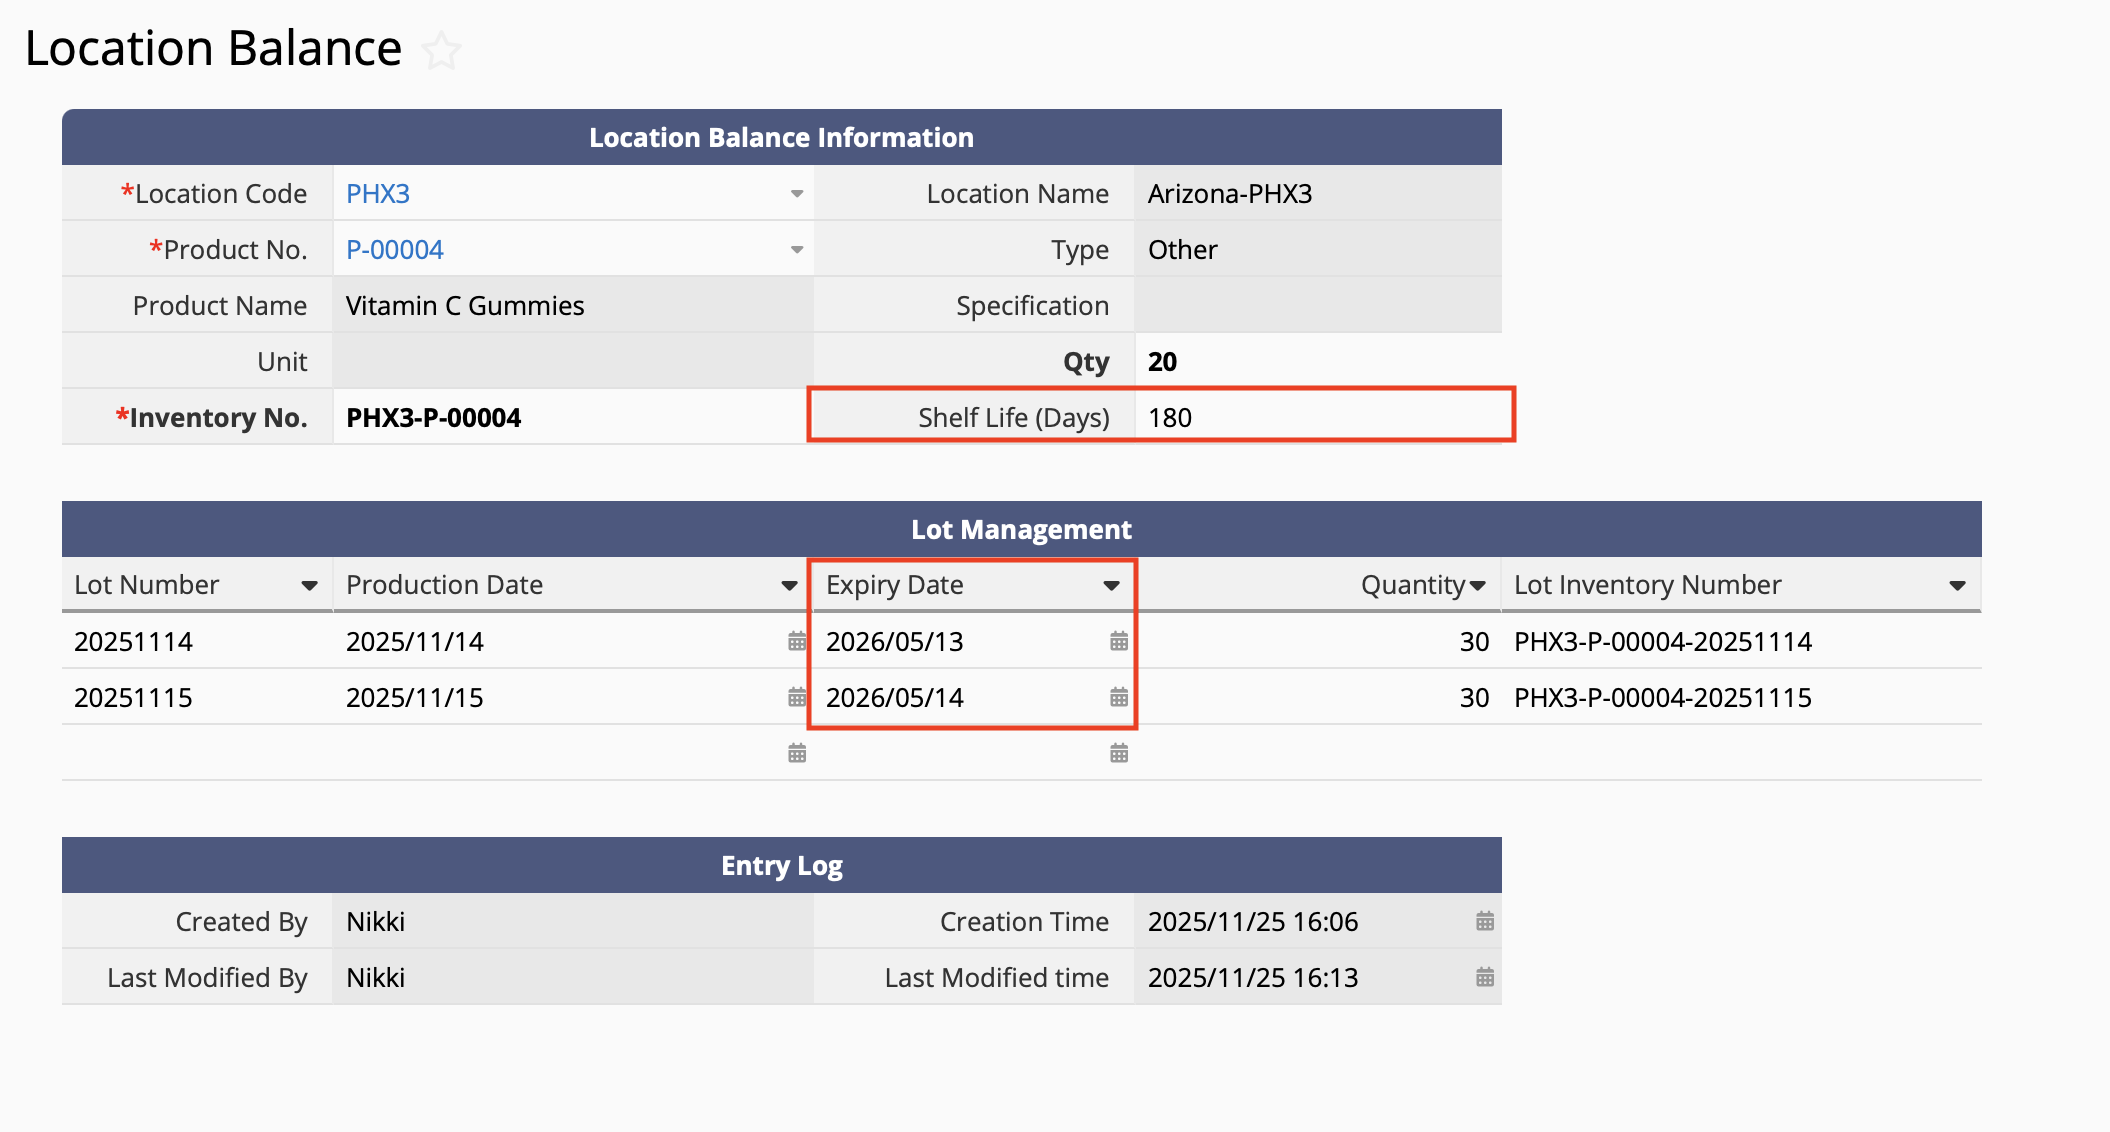This screenshot has height=1132, width=2110.
Task: Expand the Product No. dropdown
Action: coord(796,250)
